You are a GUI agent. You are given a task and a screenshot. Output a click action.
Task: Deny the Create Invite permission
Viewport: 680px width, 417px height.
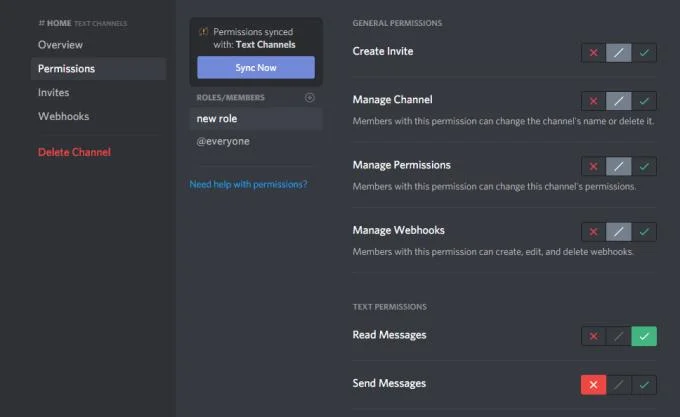(x=594, y=53)
